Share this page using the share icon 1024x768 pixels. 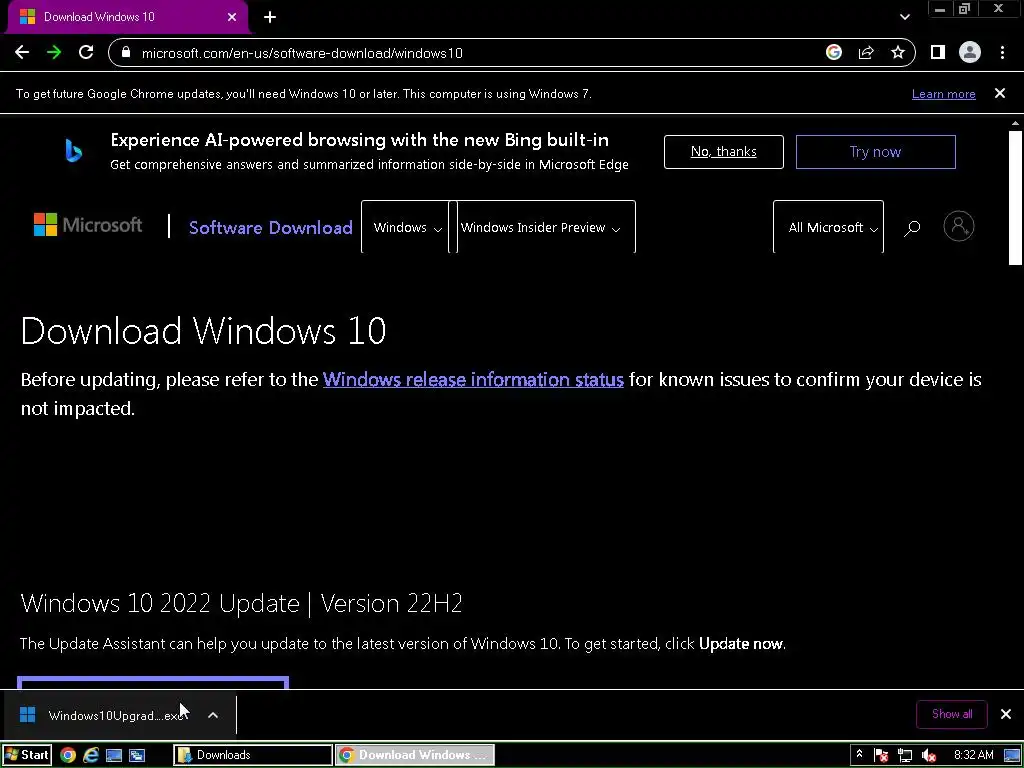tap(866, 53)
